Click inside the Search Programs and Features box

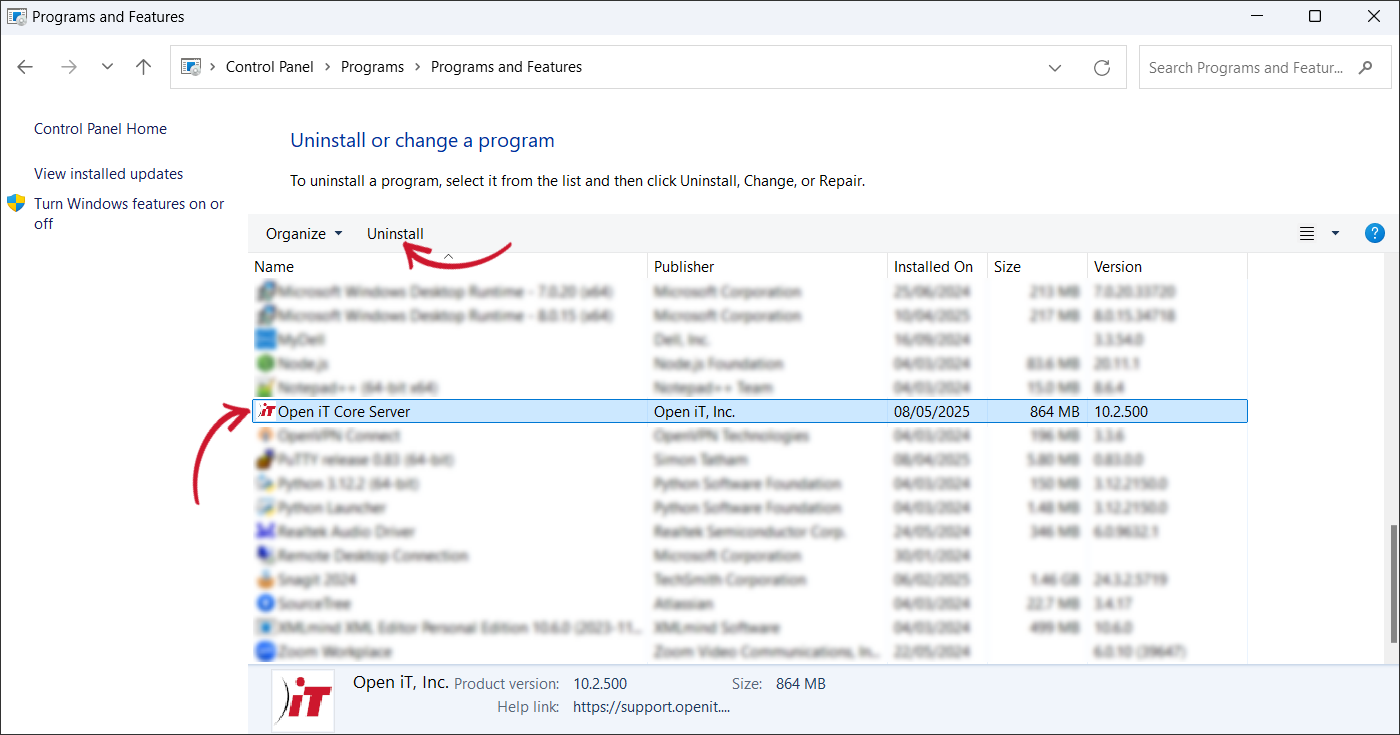1250,67
